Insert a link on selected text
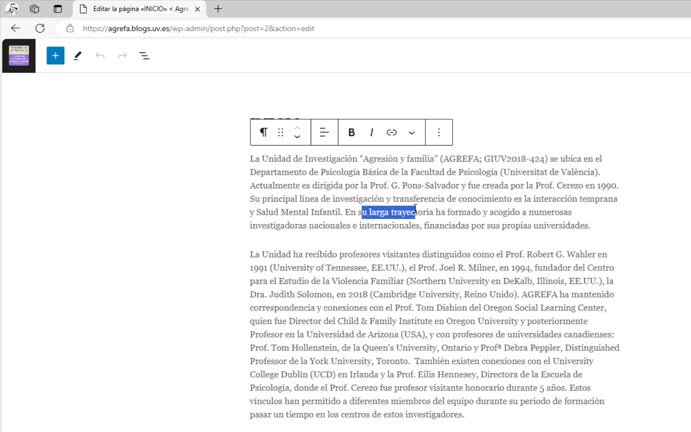The height and width of the screenshot is (432, 691). [391, 132]
